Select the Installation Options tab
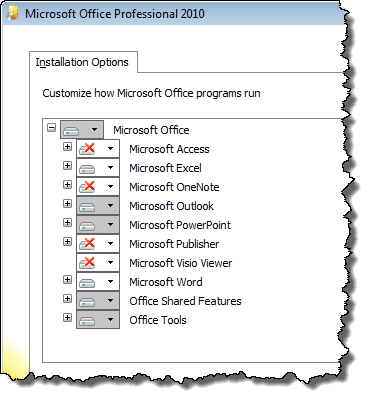 click(x=83, y=62)
